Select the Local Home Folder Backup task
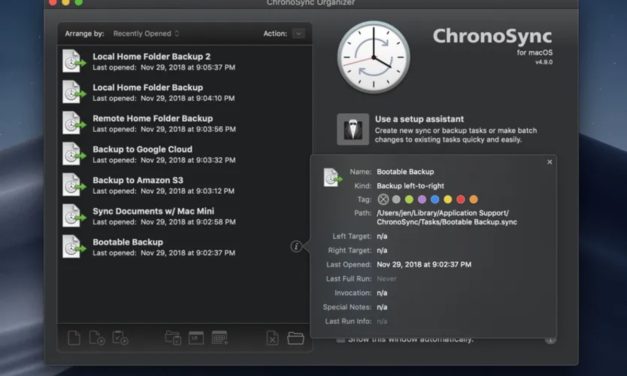This screenshot has height=376, width=627. tap(184, 92)
